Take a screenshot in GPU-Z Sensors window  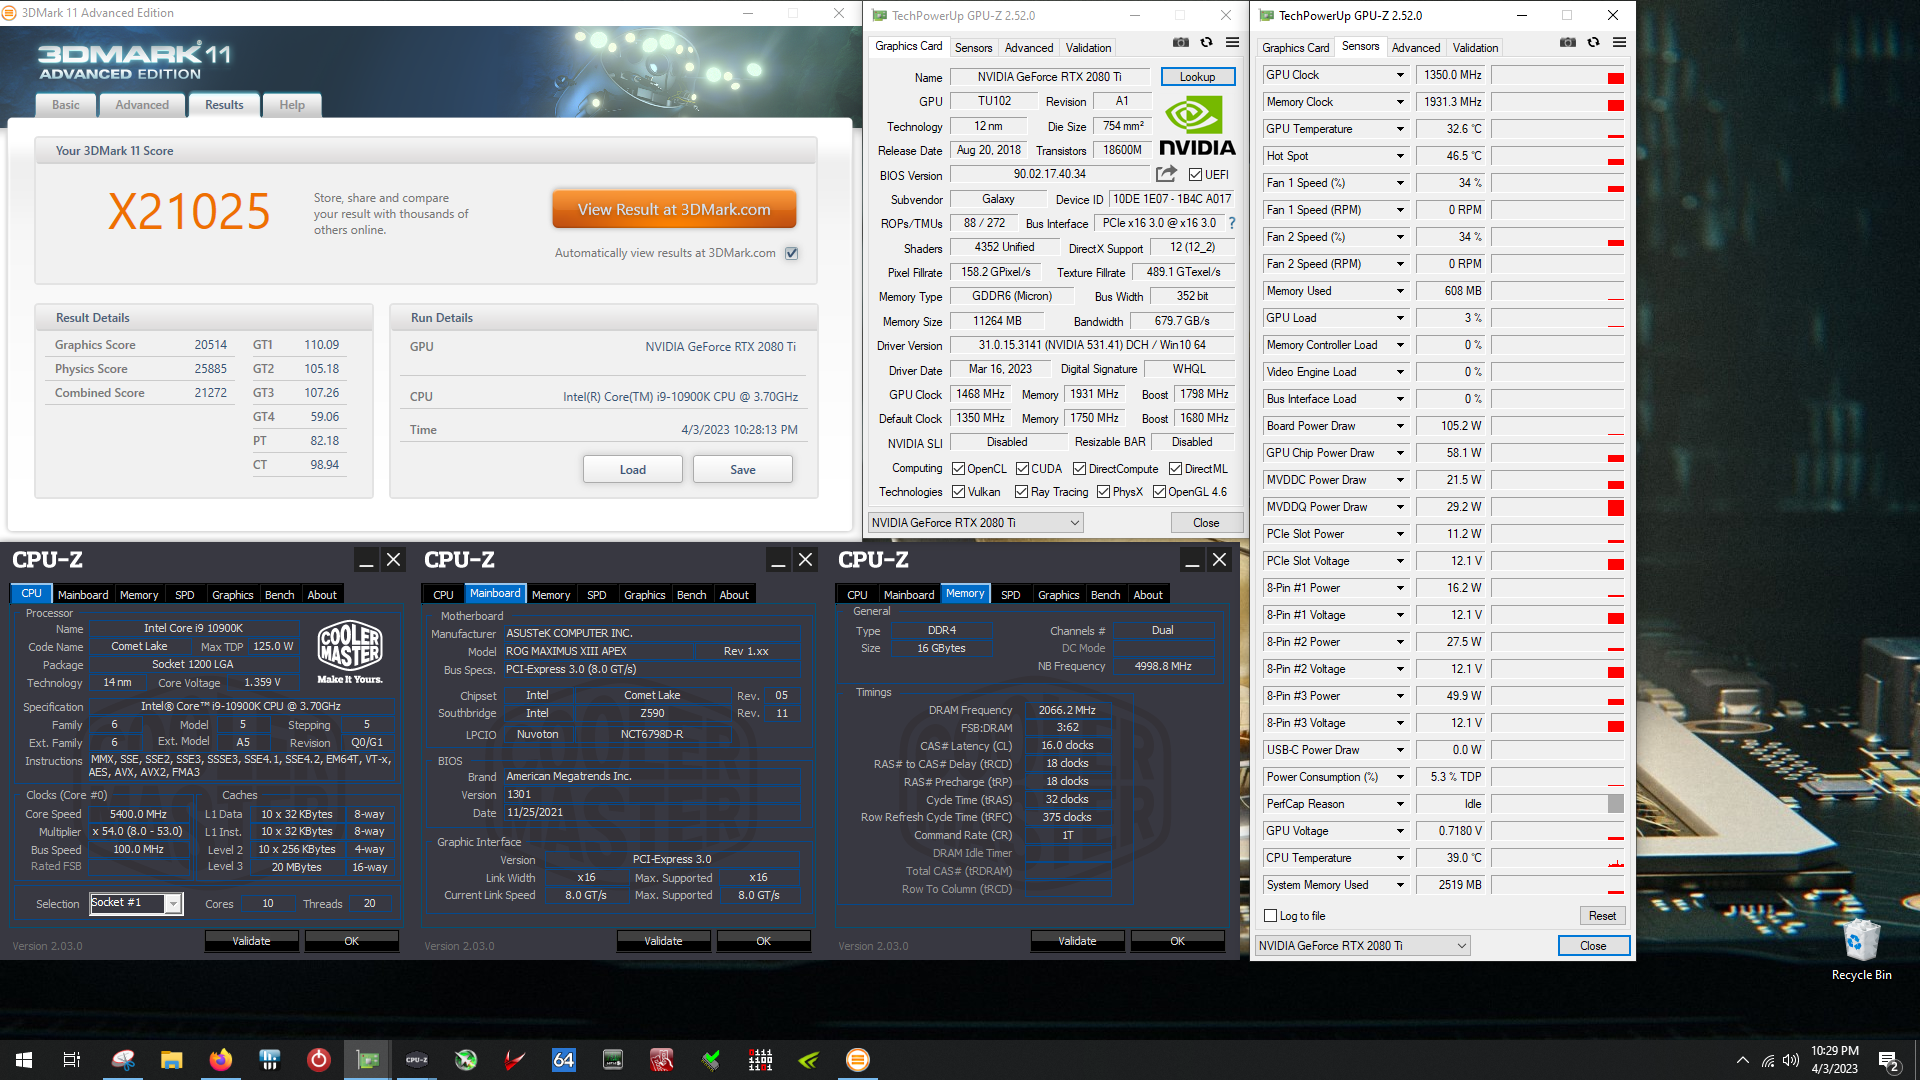pos(1568,43)
